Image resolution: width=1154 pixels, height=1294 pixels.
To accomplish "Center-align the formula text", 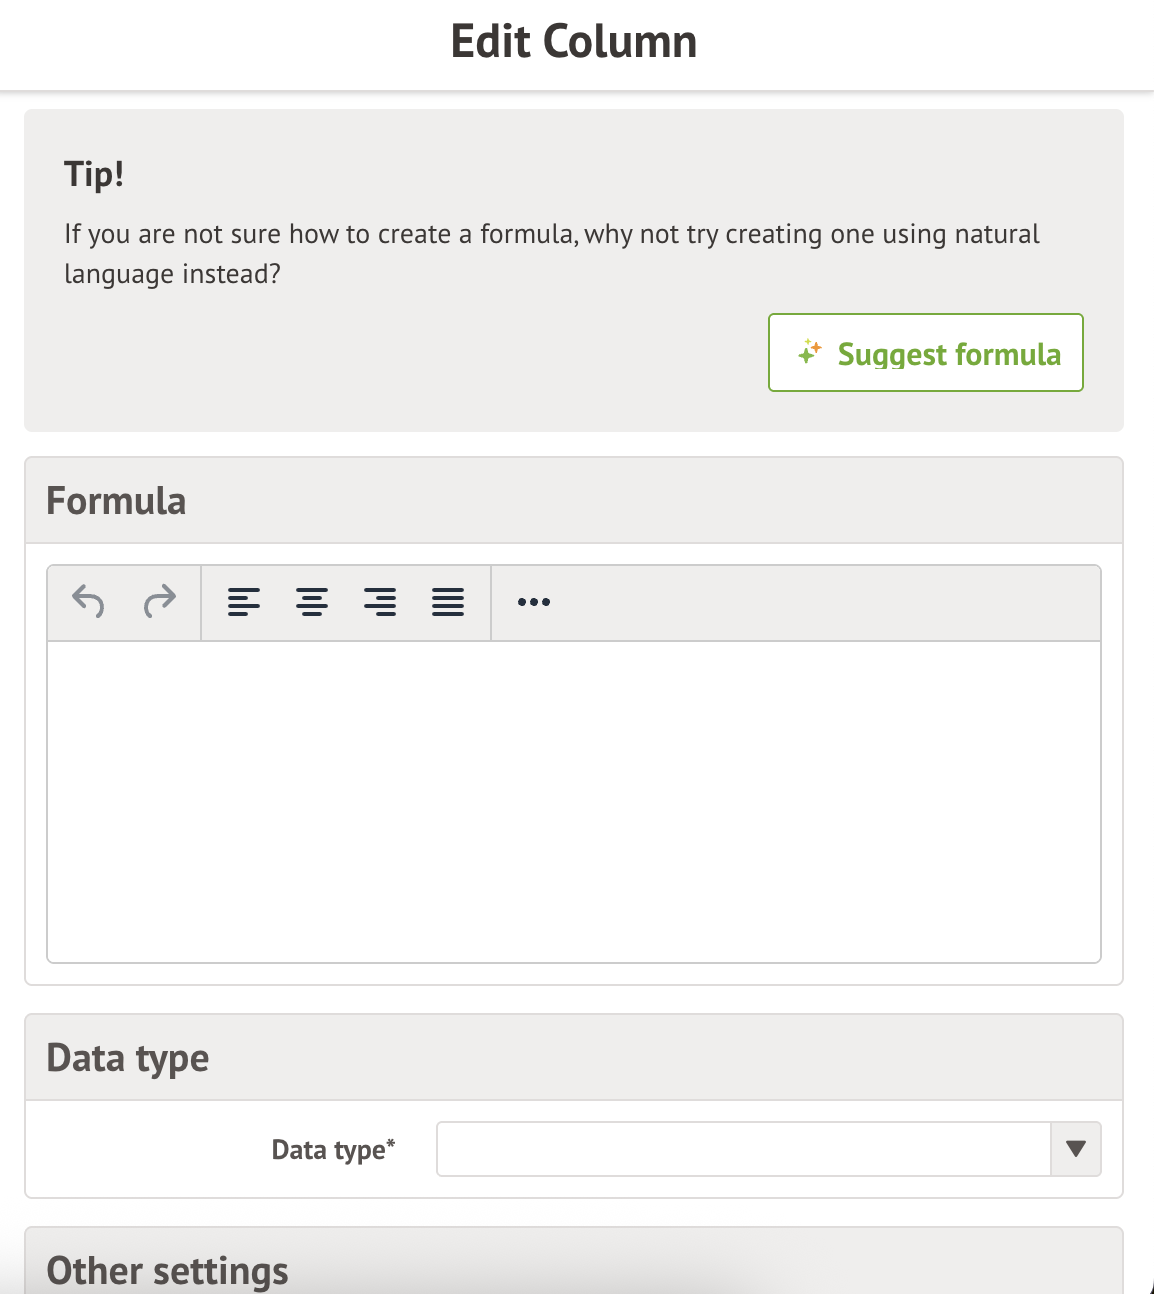I will click(312, 602).
